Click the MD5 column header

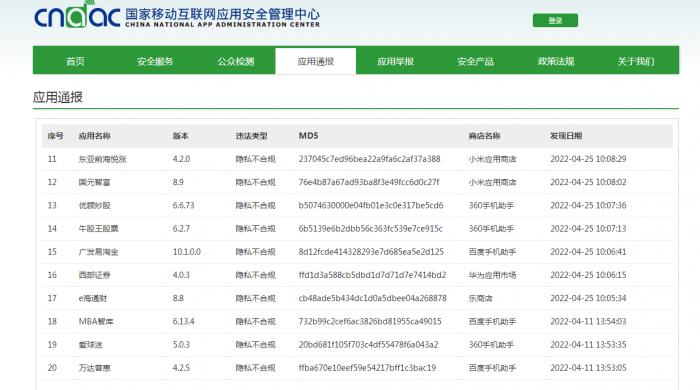tap(308, 136)
